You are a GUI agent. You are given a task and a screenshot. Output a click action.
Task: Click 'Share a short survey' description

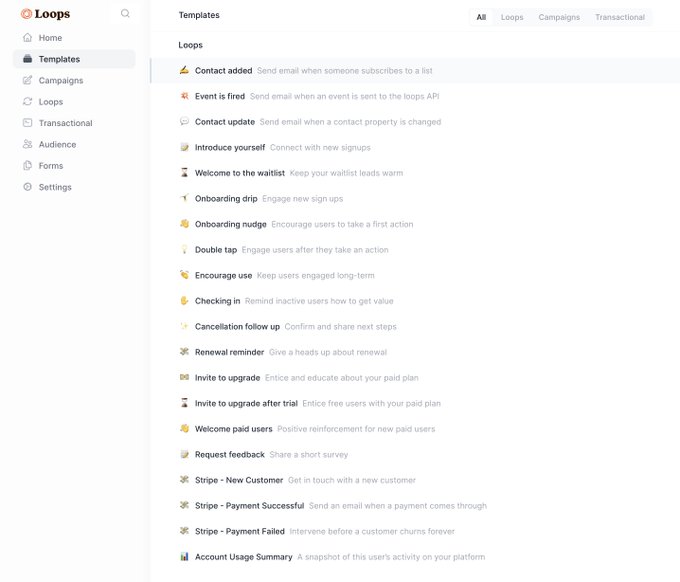tap(309, 454)
